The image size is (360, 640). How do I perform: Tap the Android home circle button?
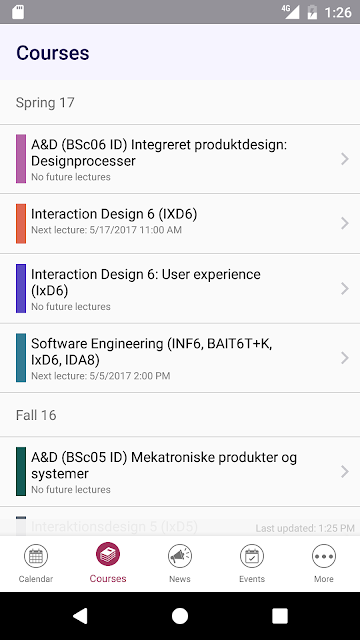[180, 616]
